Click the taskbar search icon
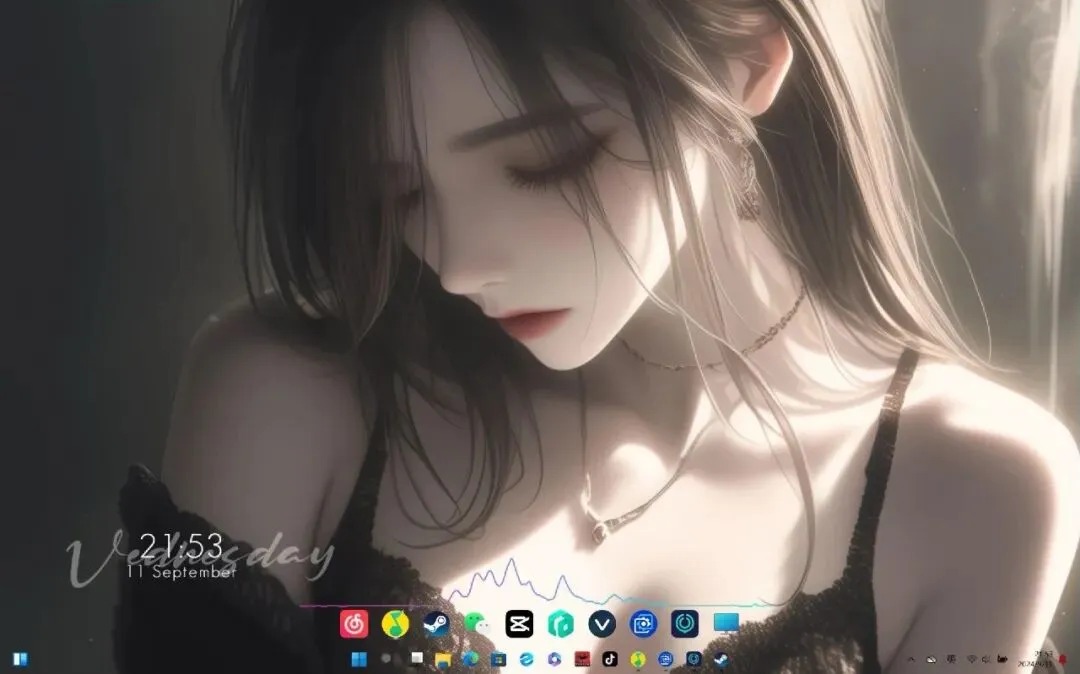 pos(386,658)
